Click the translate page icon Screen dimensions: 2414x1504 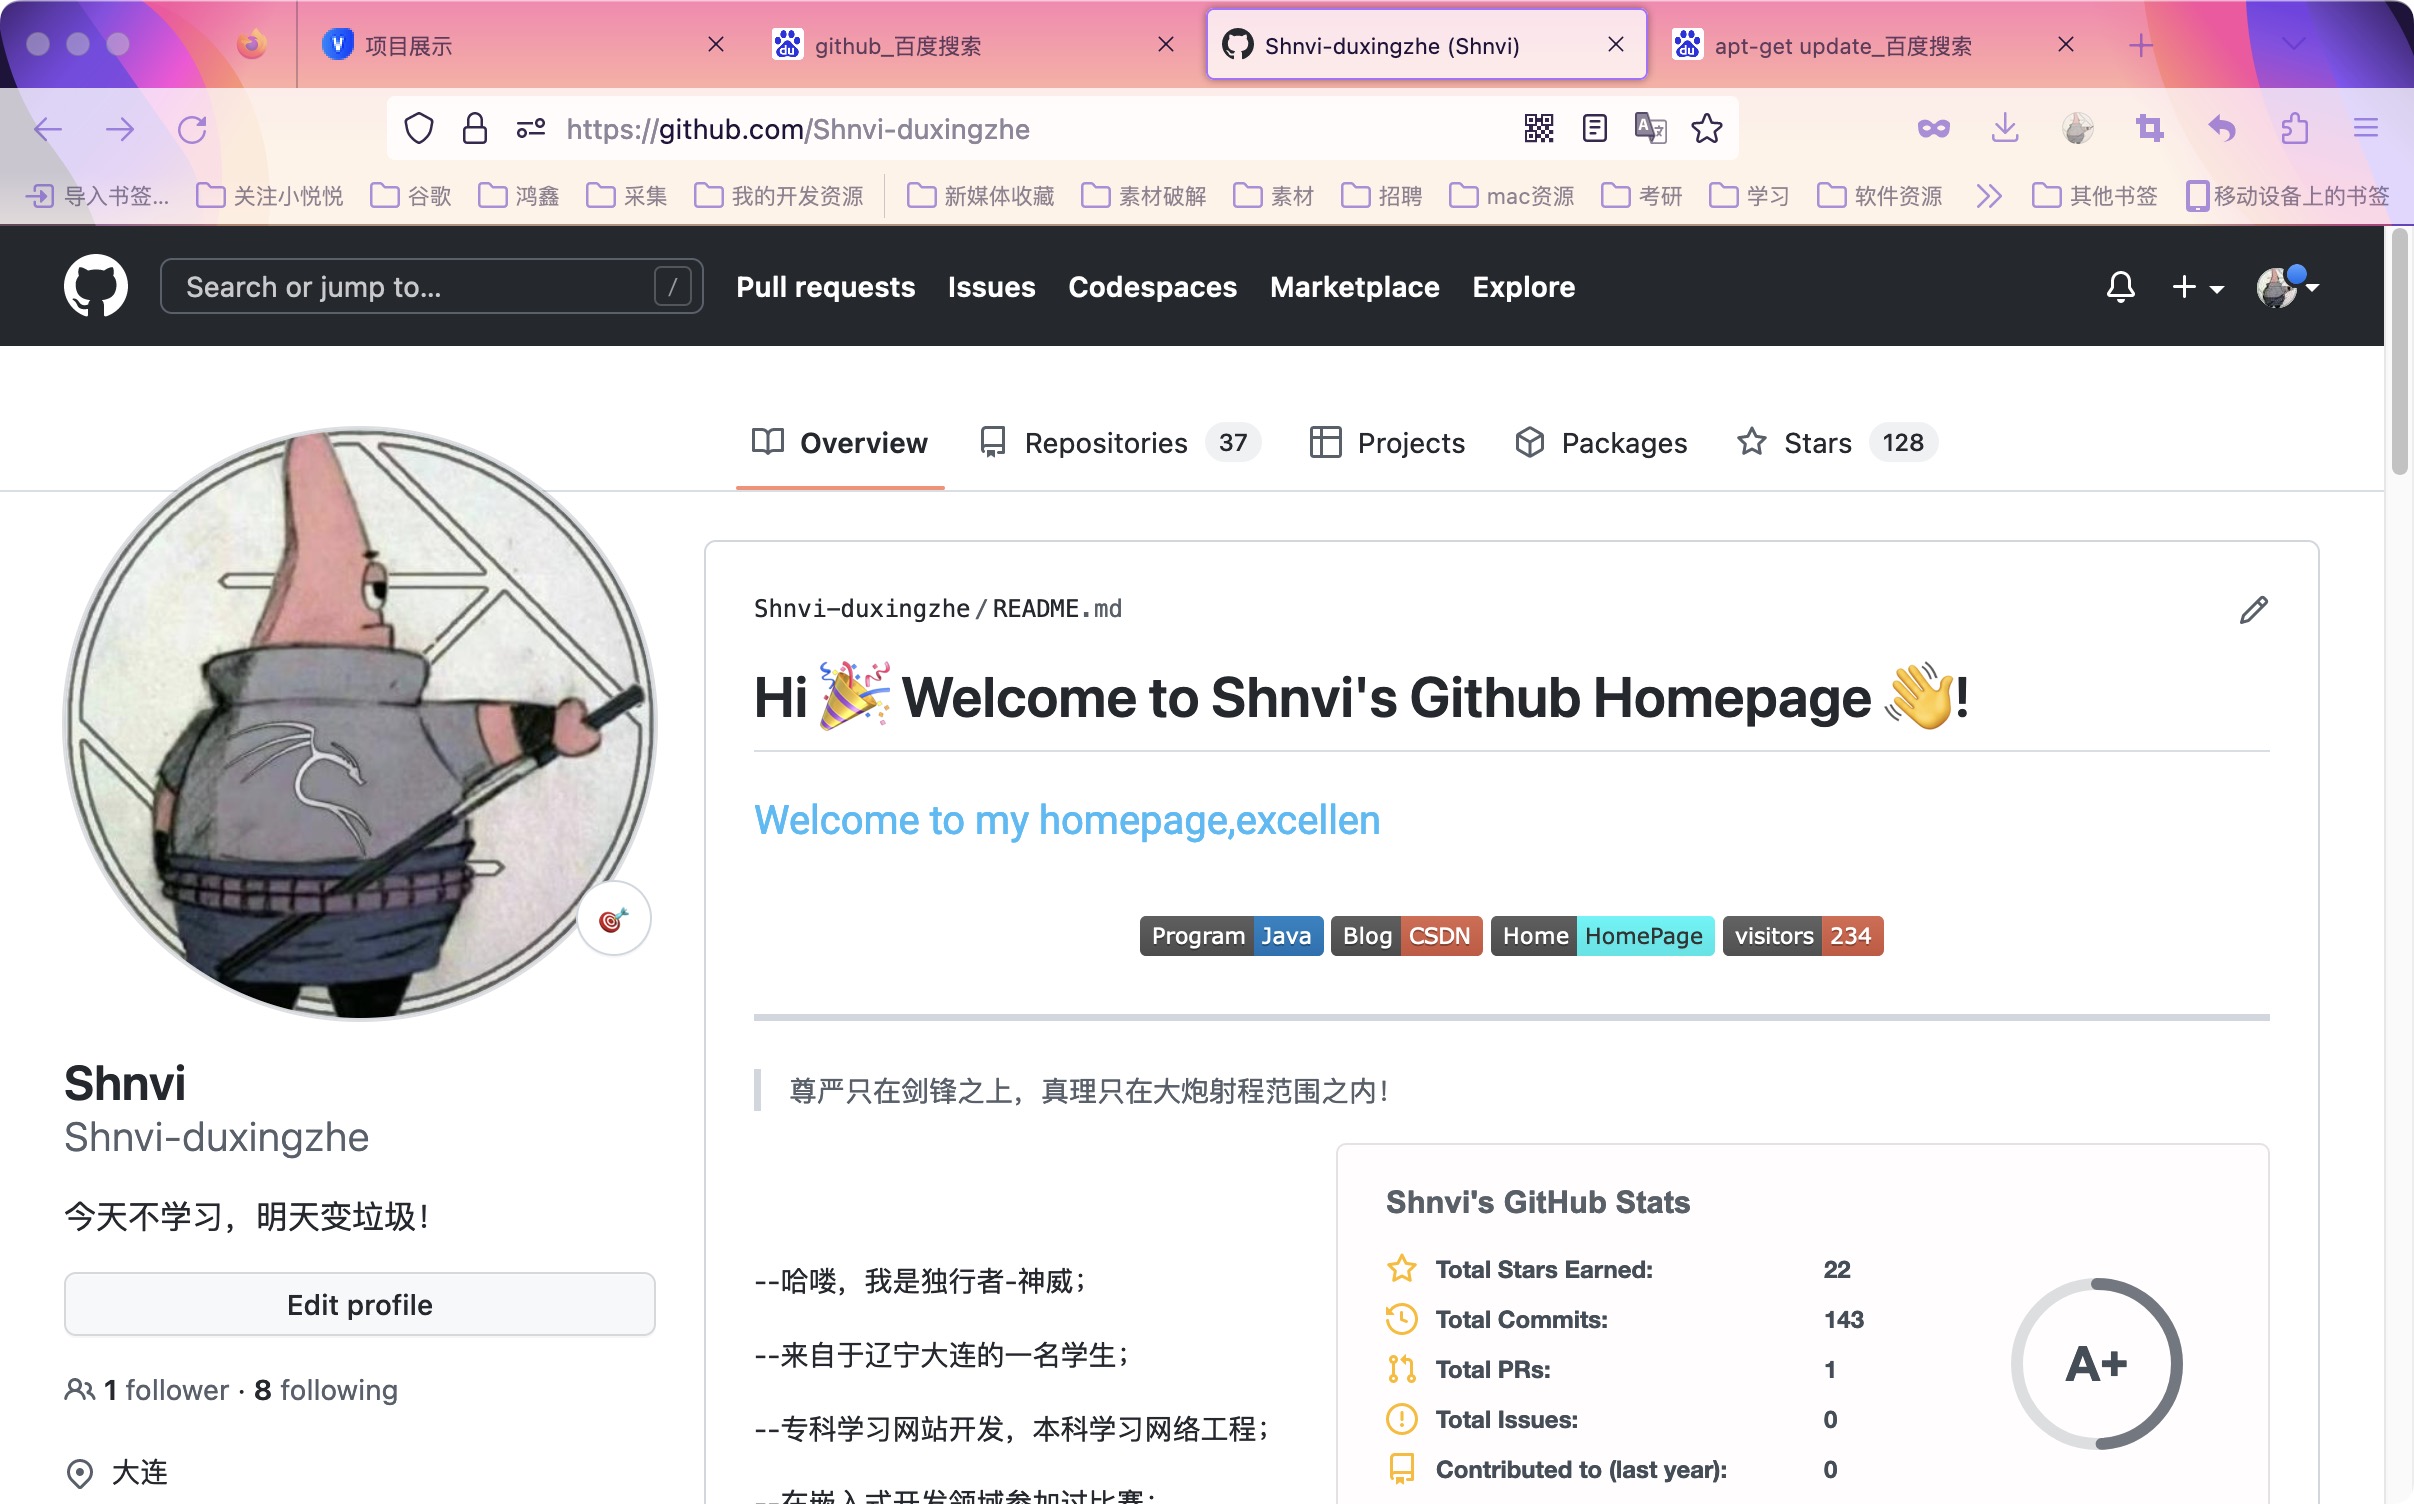click(1650, 129)
